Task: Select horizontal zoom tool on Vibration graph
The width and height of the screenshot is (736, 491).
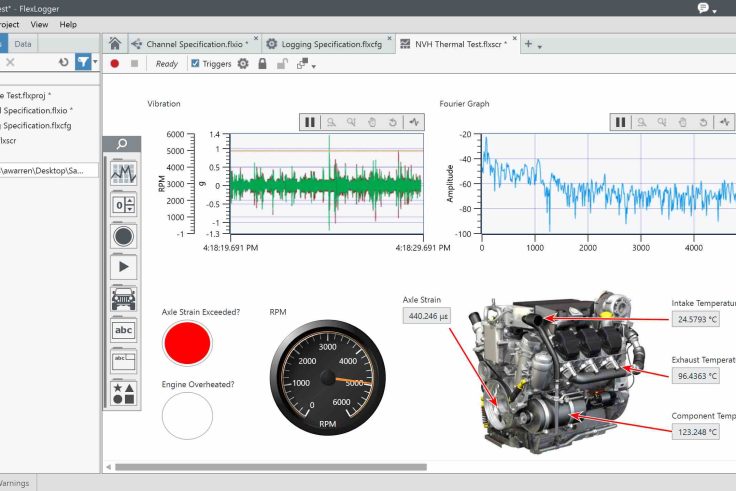Action: [352, 122]
